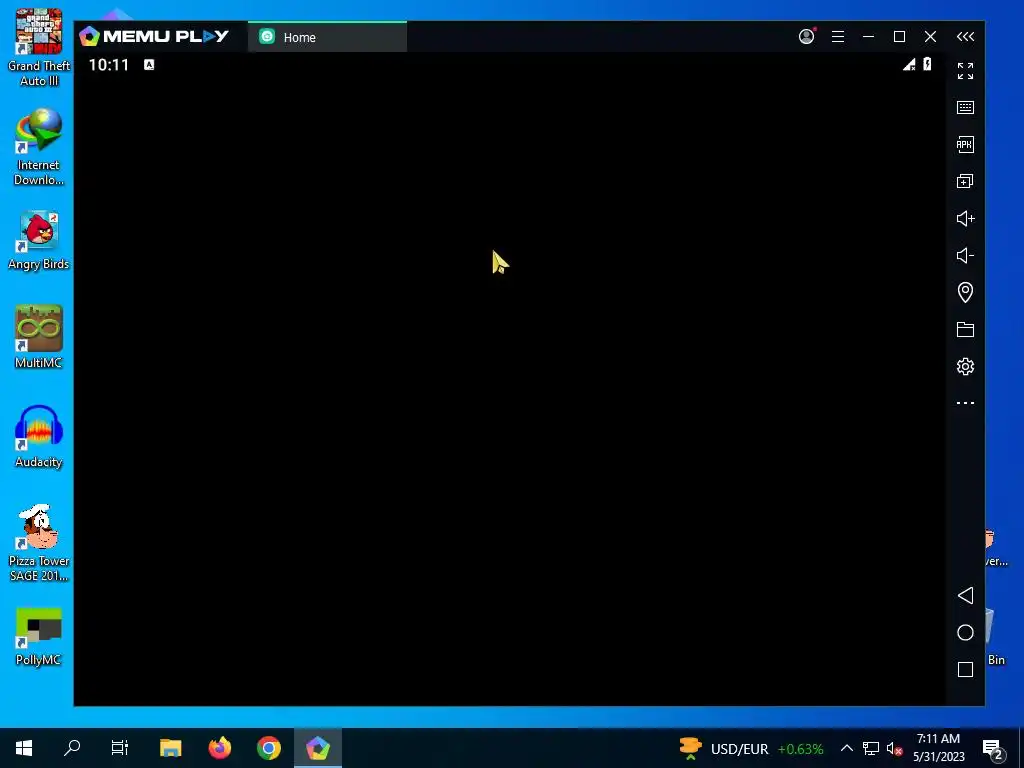Select the Pizza Tower SAGE desktop shortcut
The width and height of the screenshot is (1024, 768).
pos(39,543)
